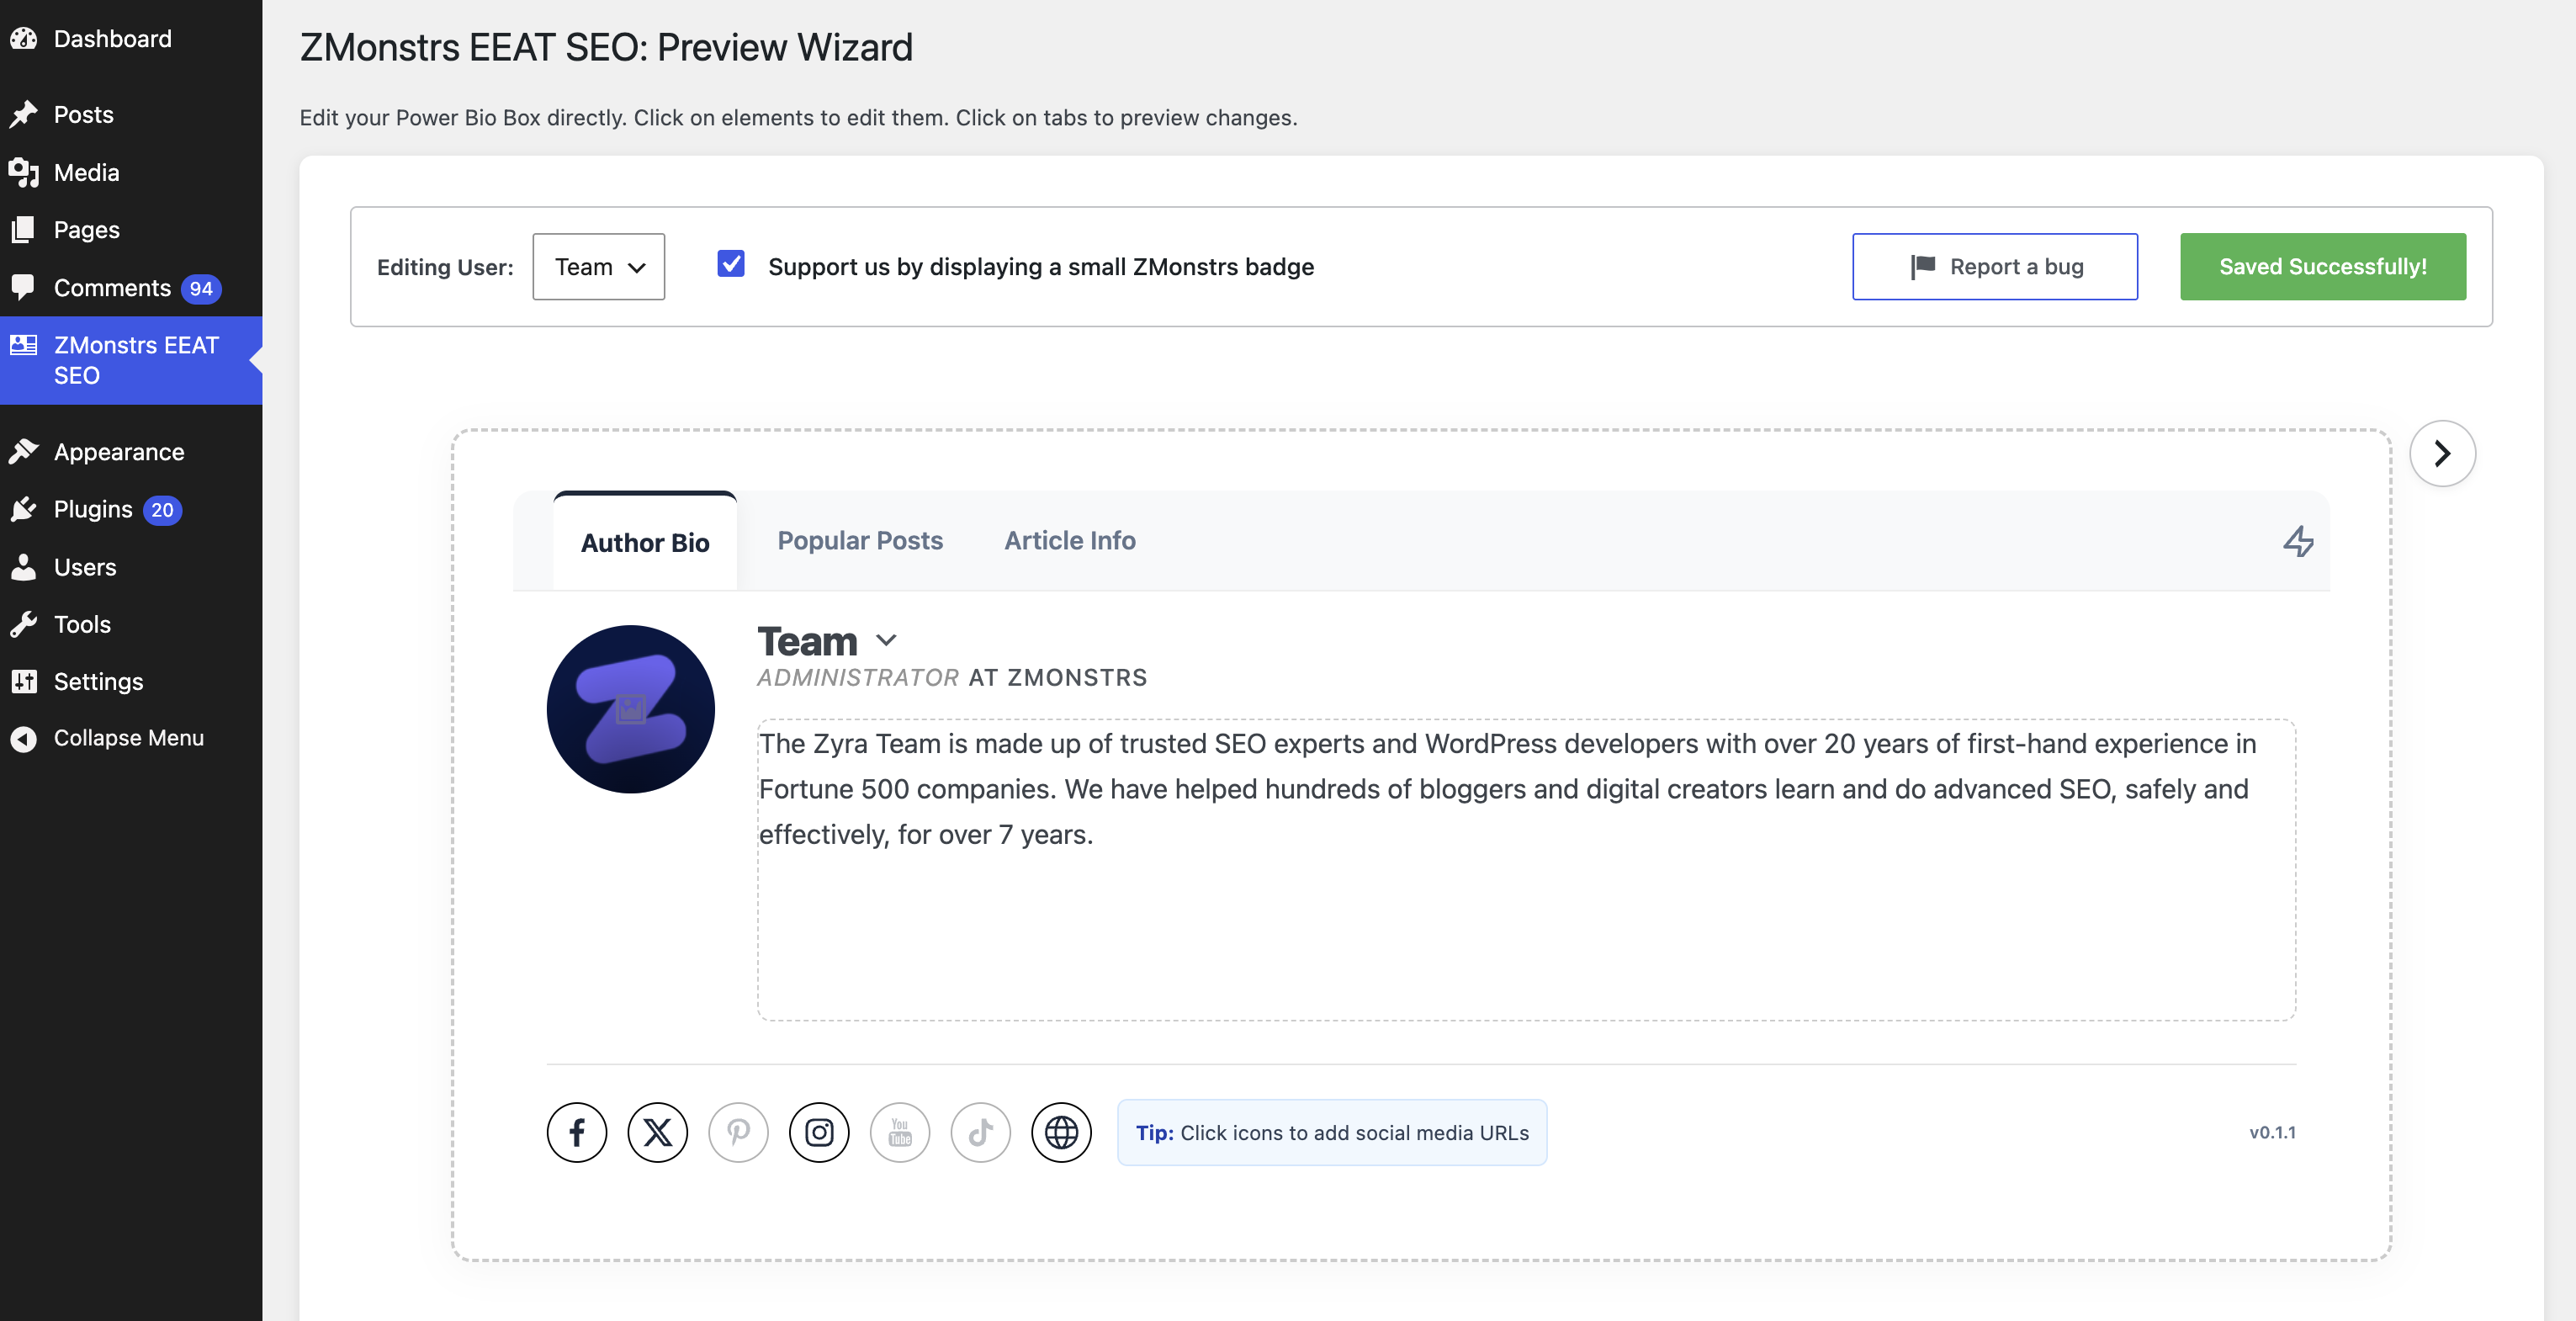2576x1321 pixels.
Task: Go to Plugins with 20 updates
Action: point(131,509)
